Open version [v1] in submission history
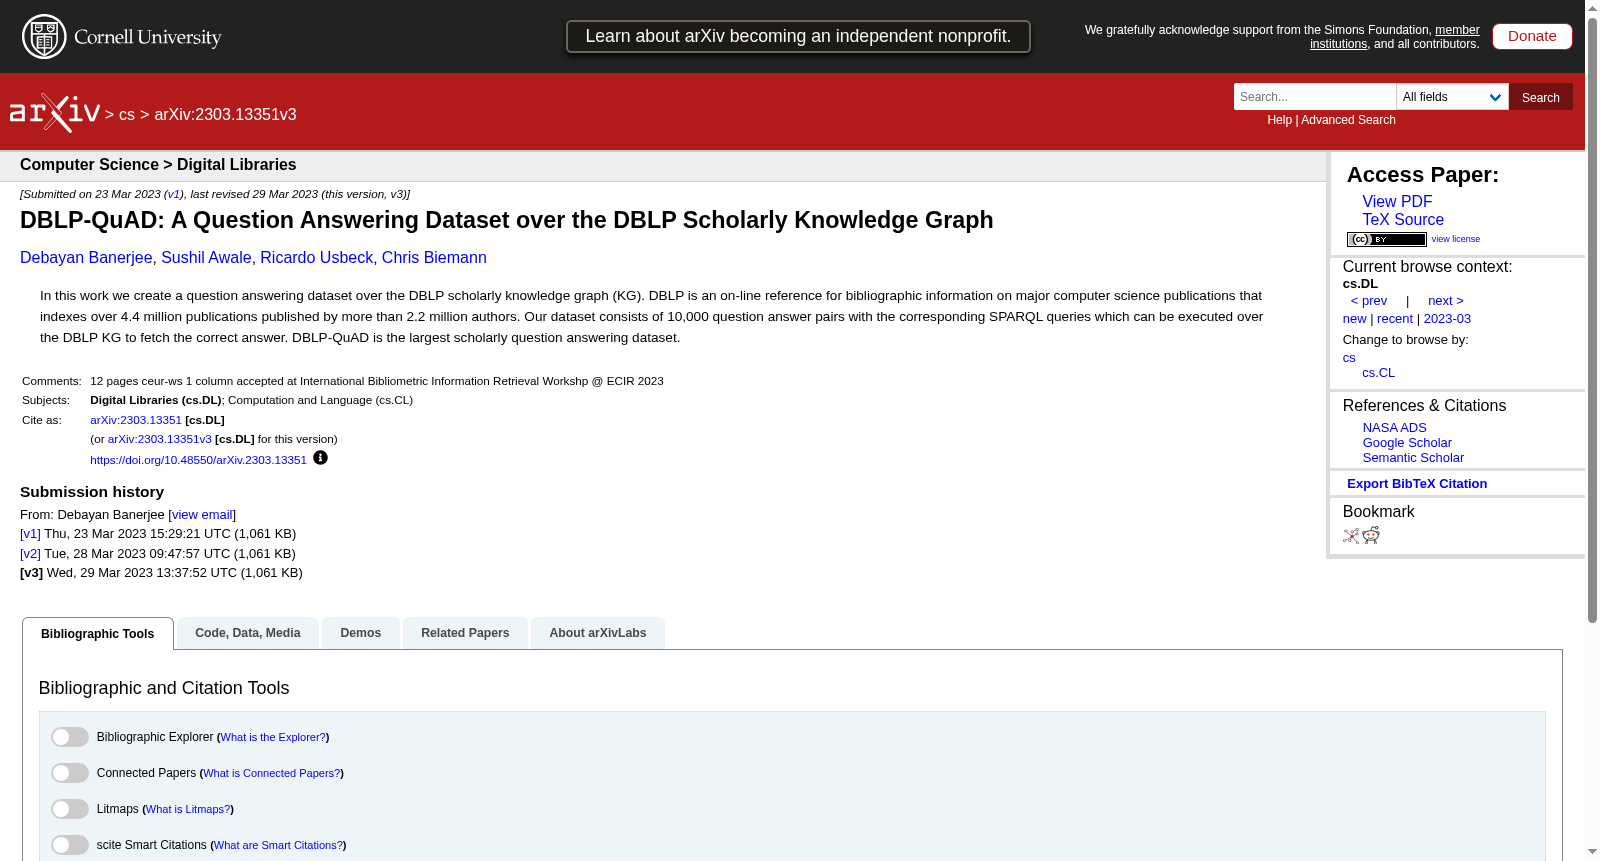 point(30,534)
